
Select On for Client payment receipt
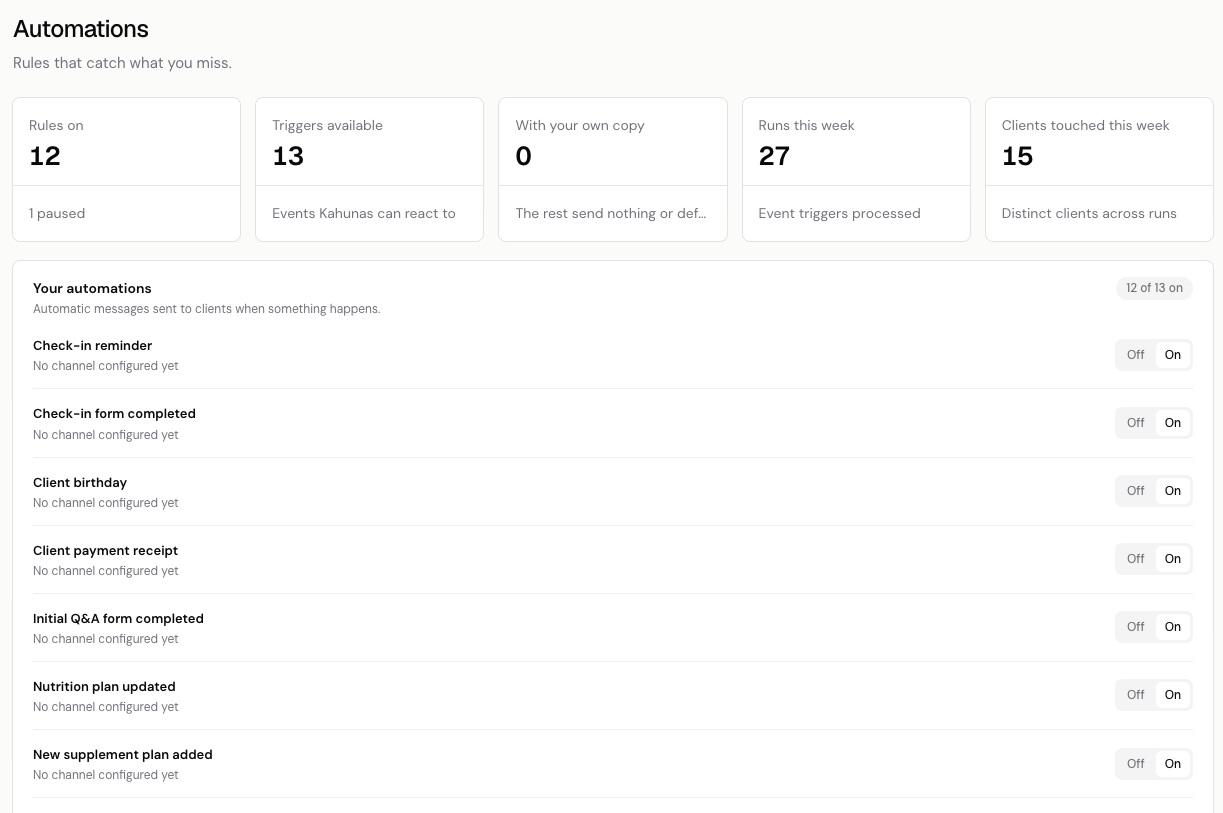(x=1173, y=559)
